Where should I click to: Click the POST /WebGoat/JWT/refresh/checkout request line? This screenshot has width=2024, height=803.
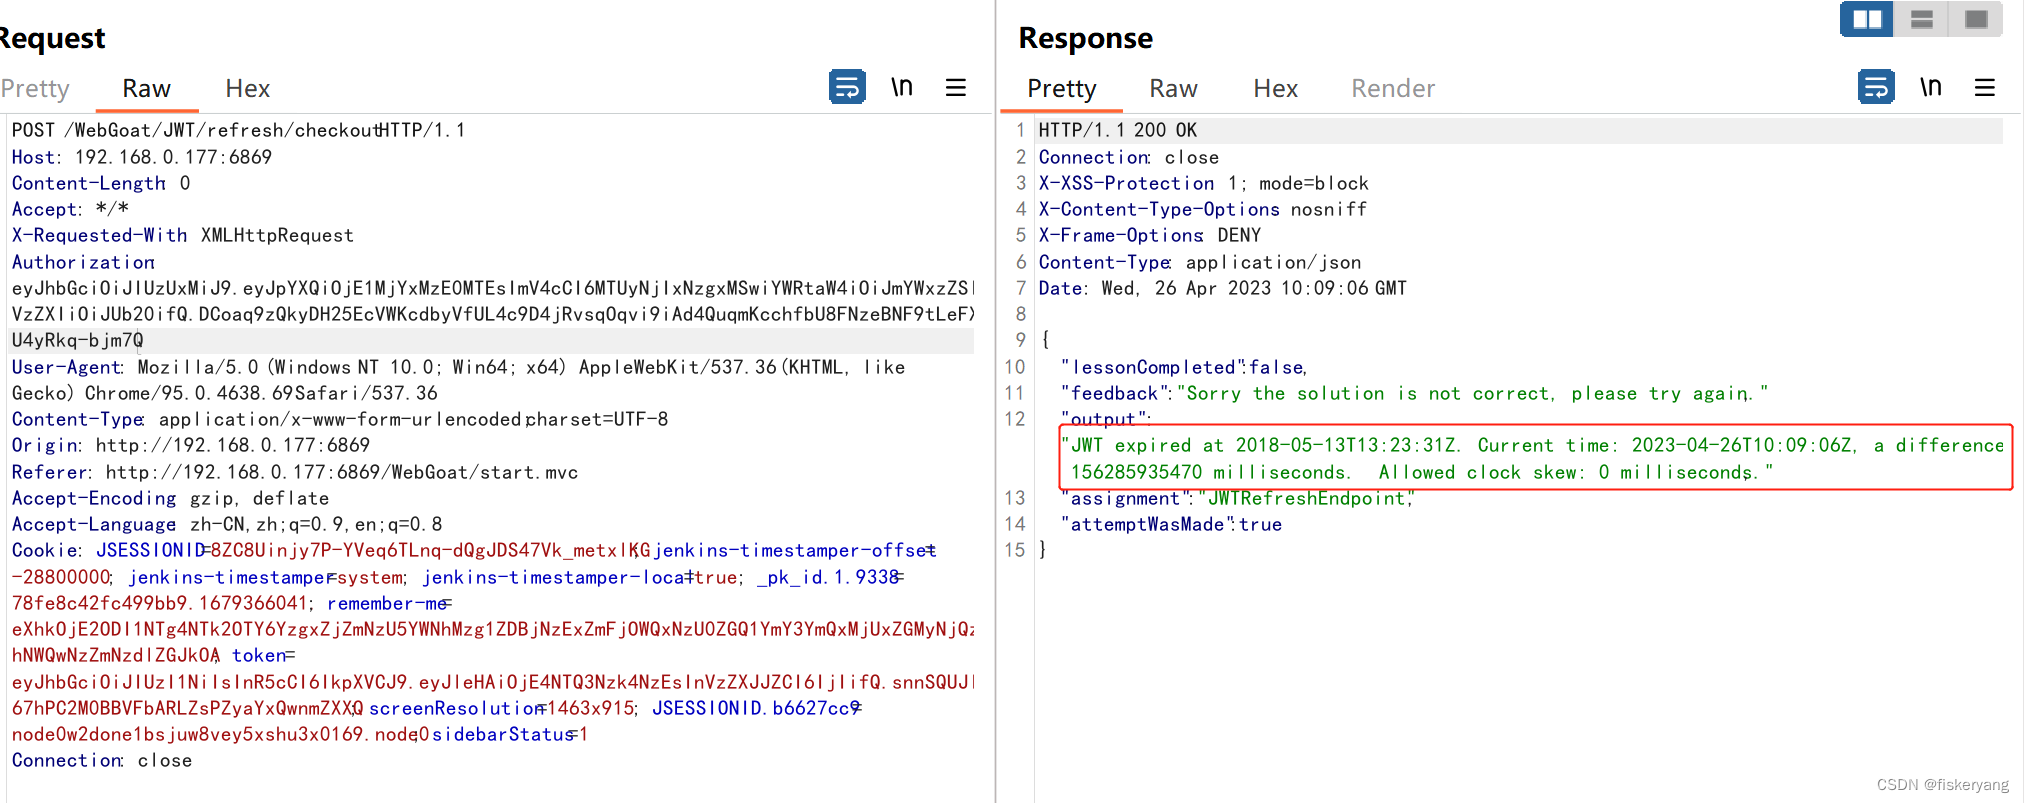click(238, 130)
